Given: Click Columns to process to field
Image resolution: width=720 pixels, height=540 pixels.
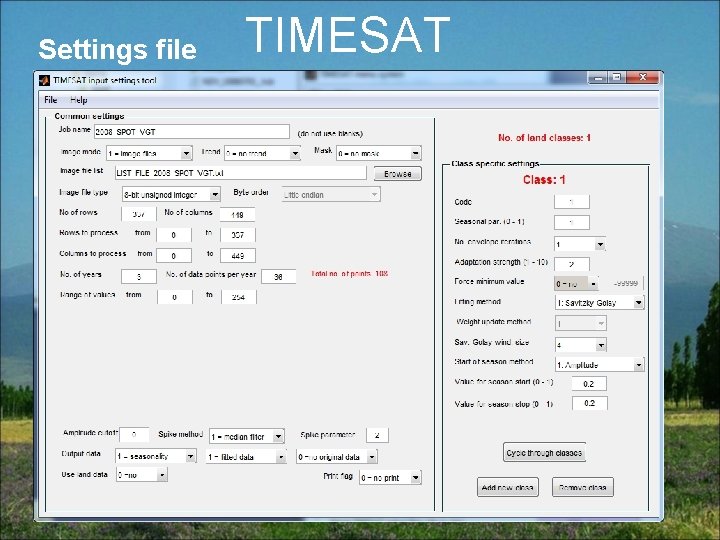Looking at the screenshot, I should tap(238, 256).
